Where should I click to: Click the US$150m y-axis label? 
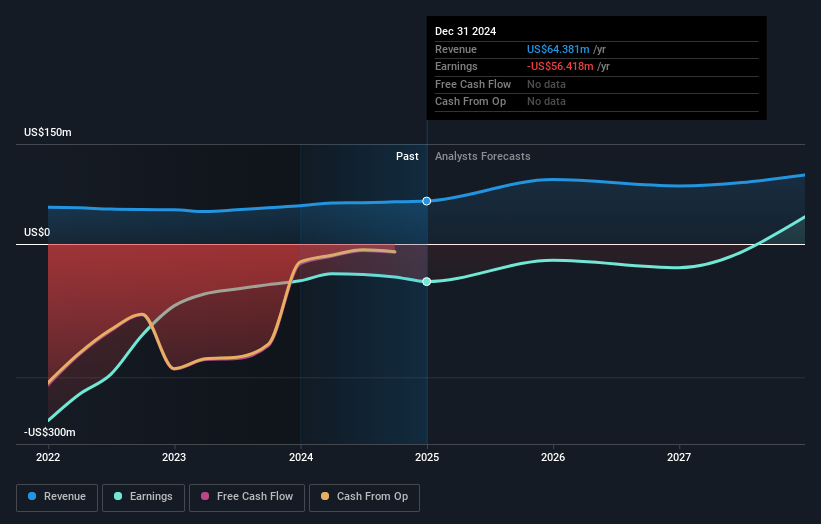pos(48,132)
